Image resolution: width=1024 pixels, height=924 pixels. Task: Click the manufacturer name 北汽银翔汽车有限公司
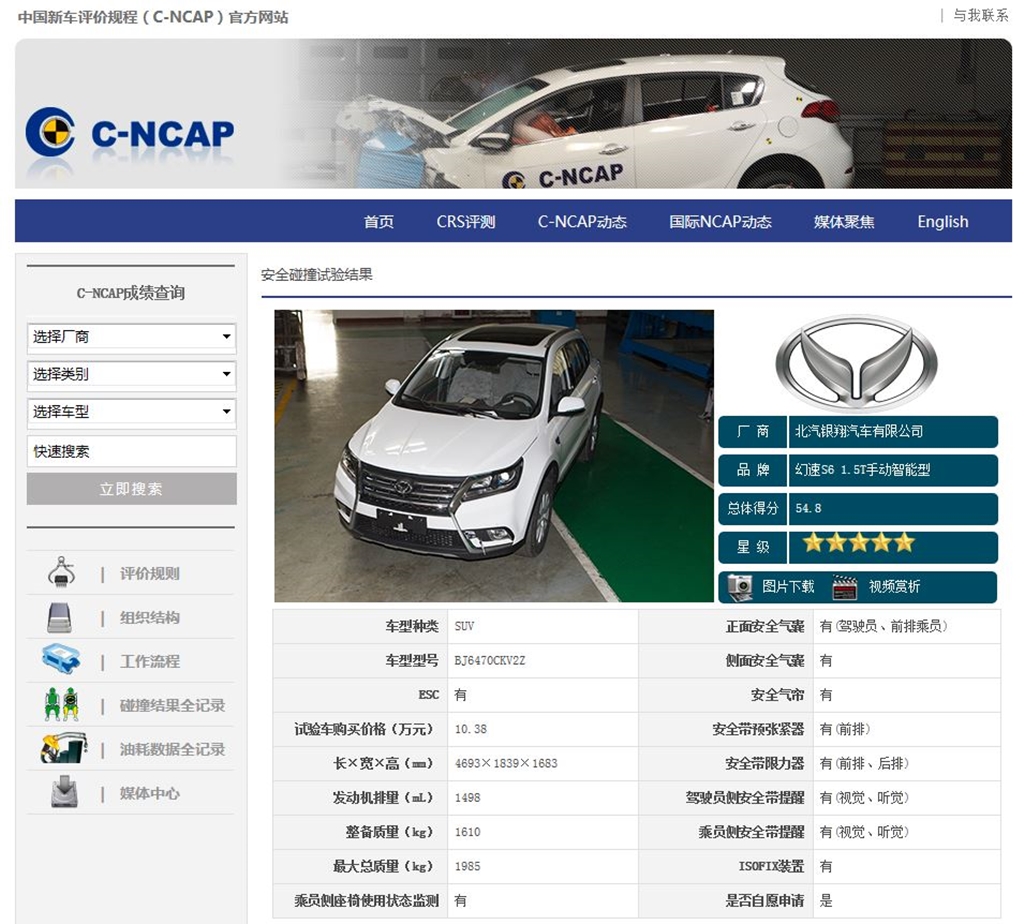click(859, 431)
